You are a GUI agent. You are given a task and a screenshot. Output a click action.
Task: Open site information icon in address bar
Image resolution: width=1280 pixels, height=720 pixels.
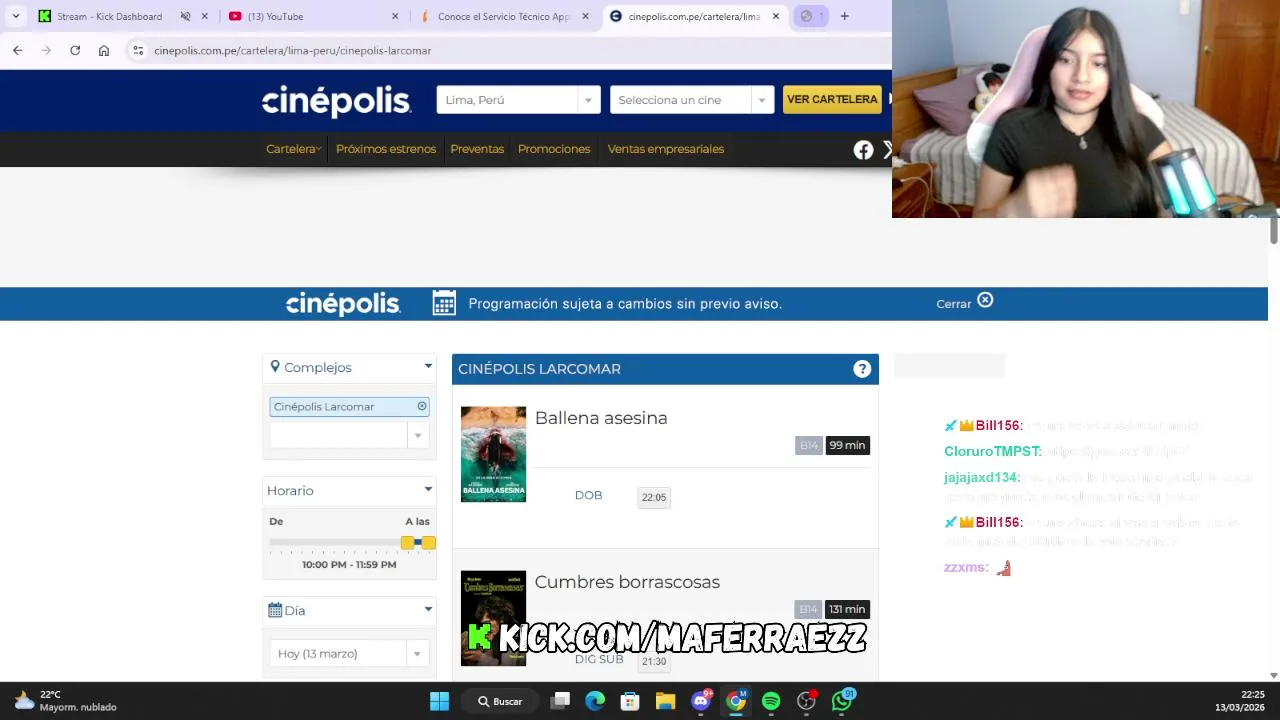138,50
